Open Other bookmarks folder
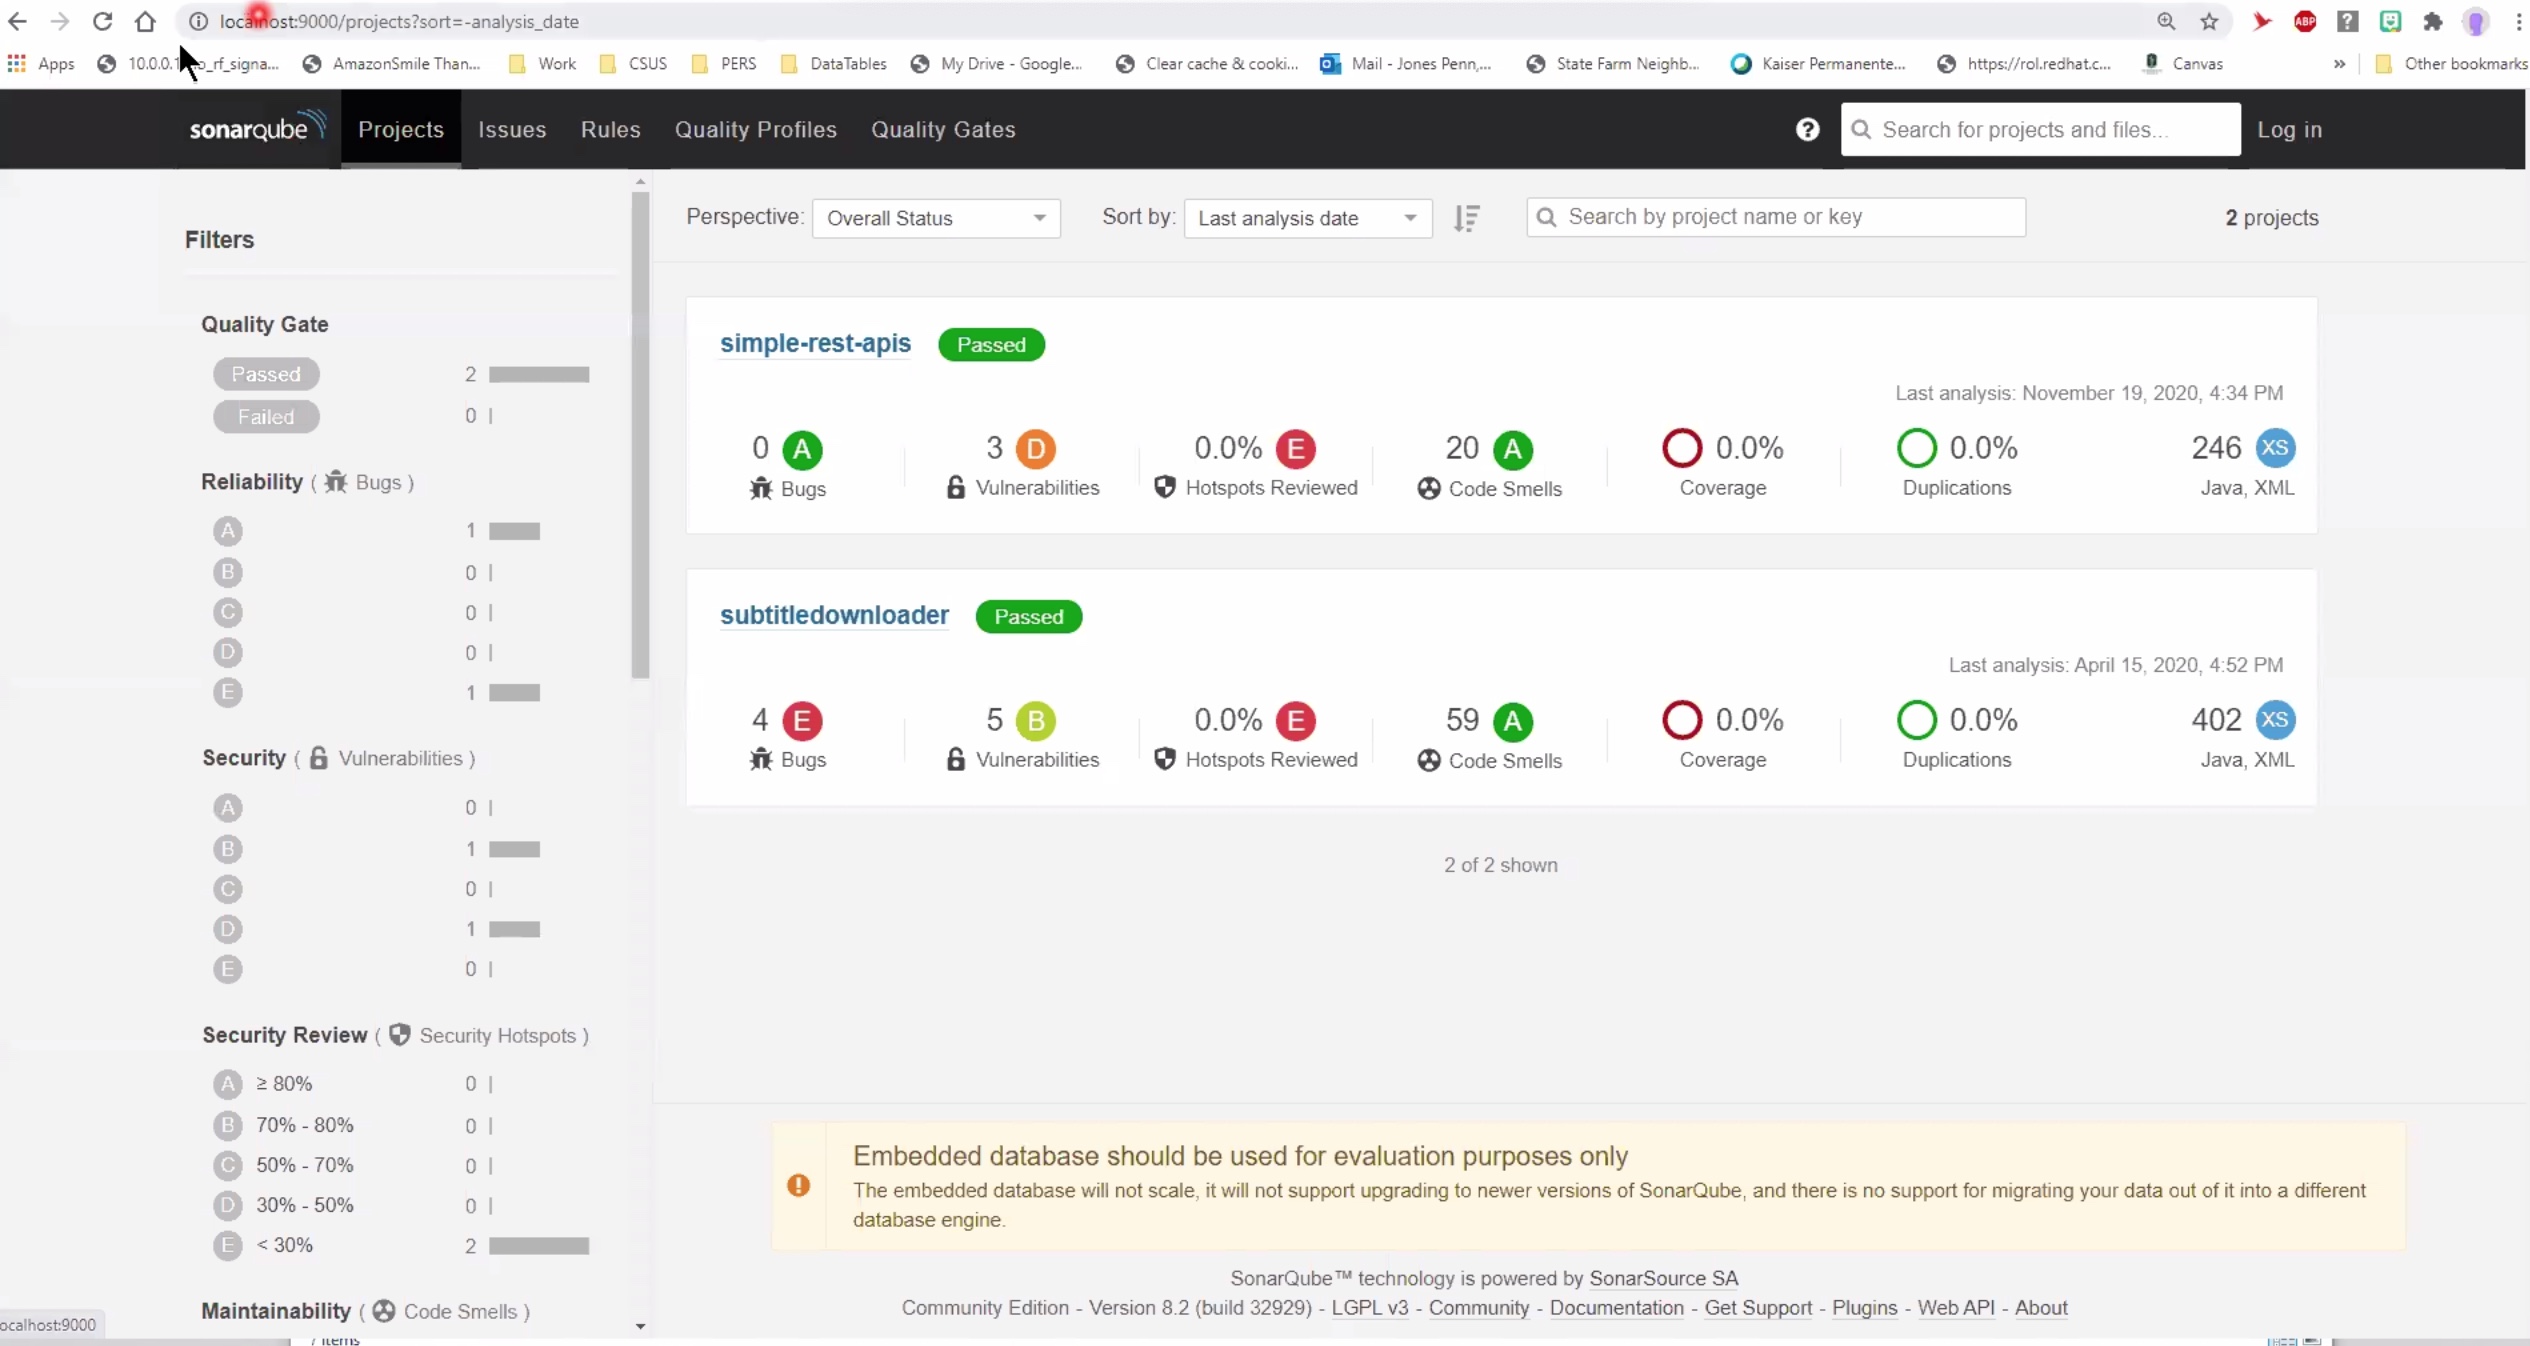This screenshot has height=1346, width=2530. click(2451, 63)
